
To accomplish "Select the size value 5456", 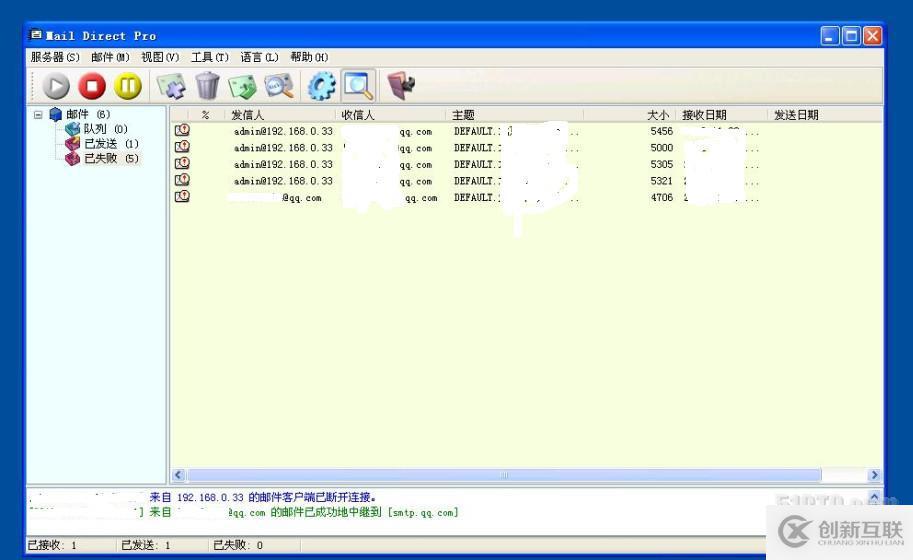I will coord(661,132).
